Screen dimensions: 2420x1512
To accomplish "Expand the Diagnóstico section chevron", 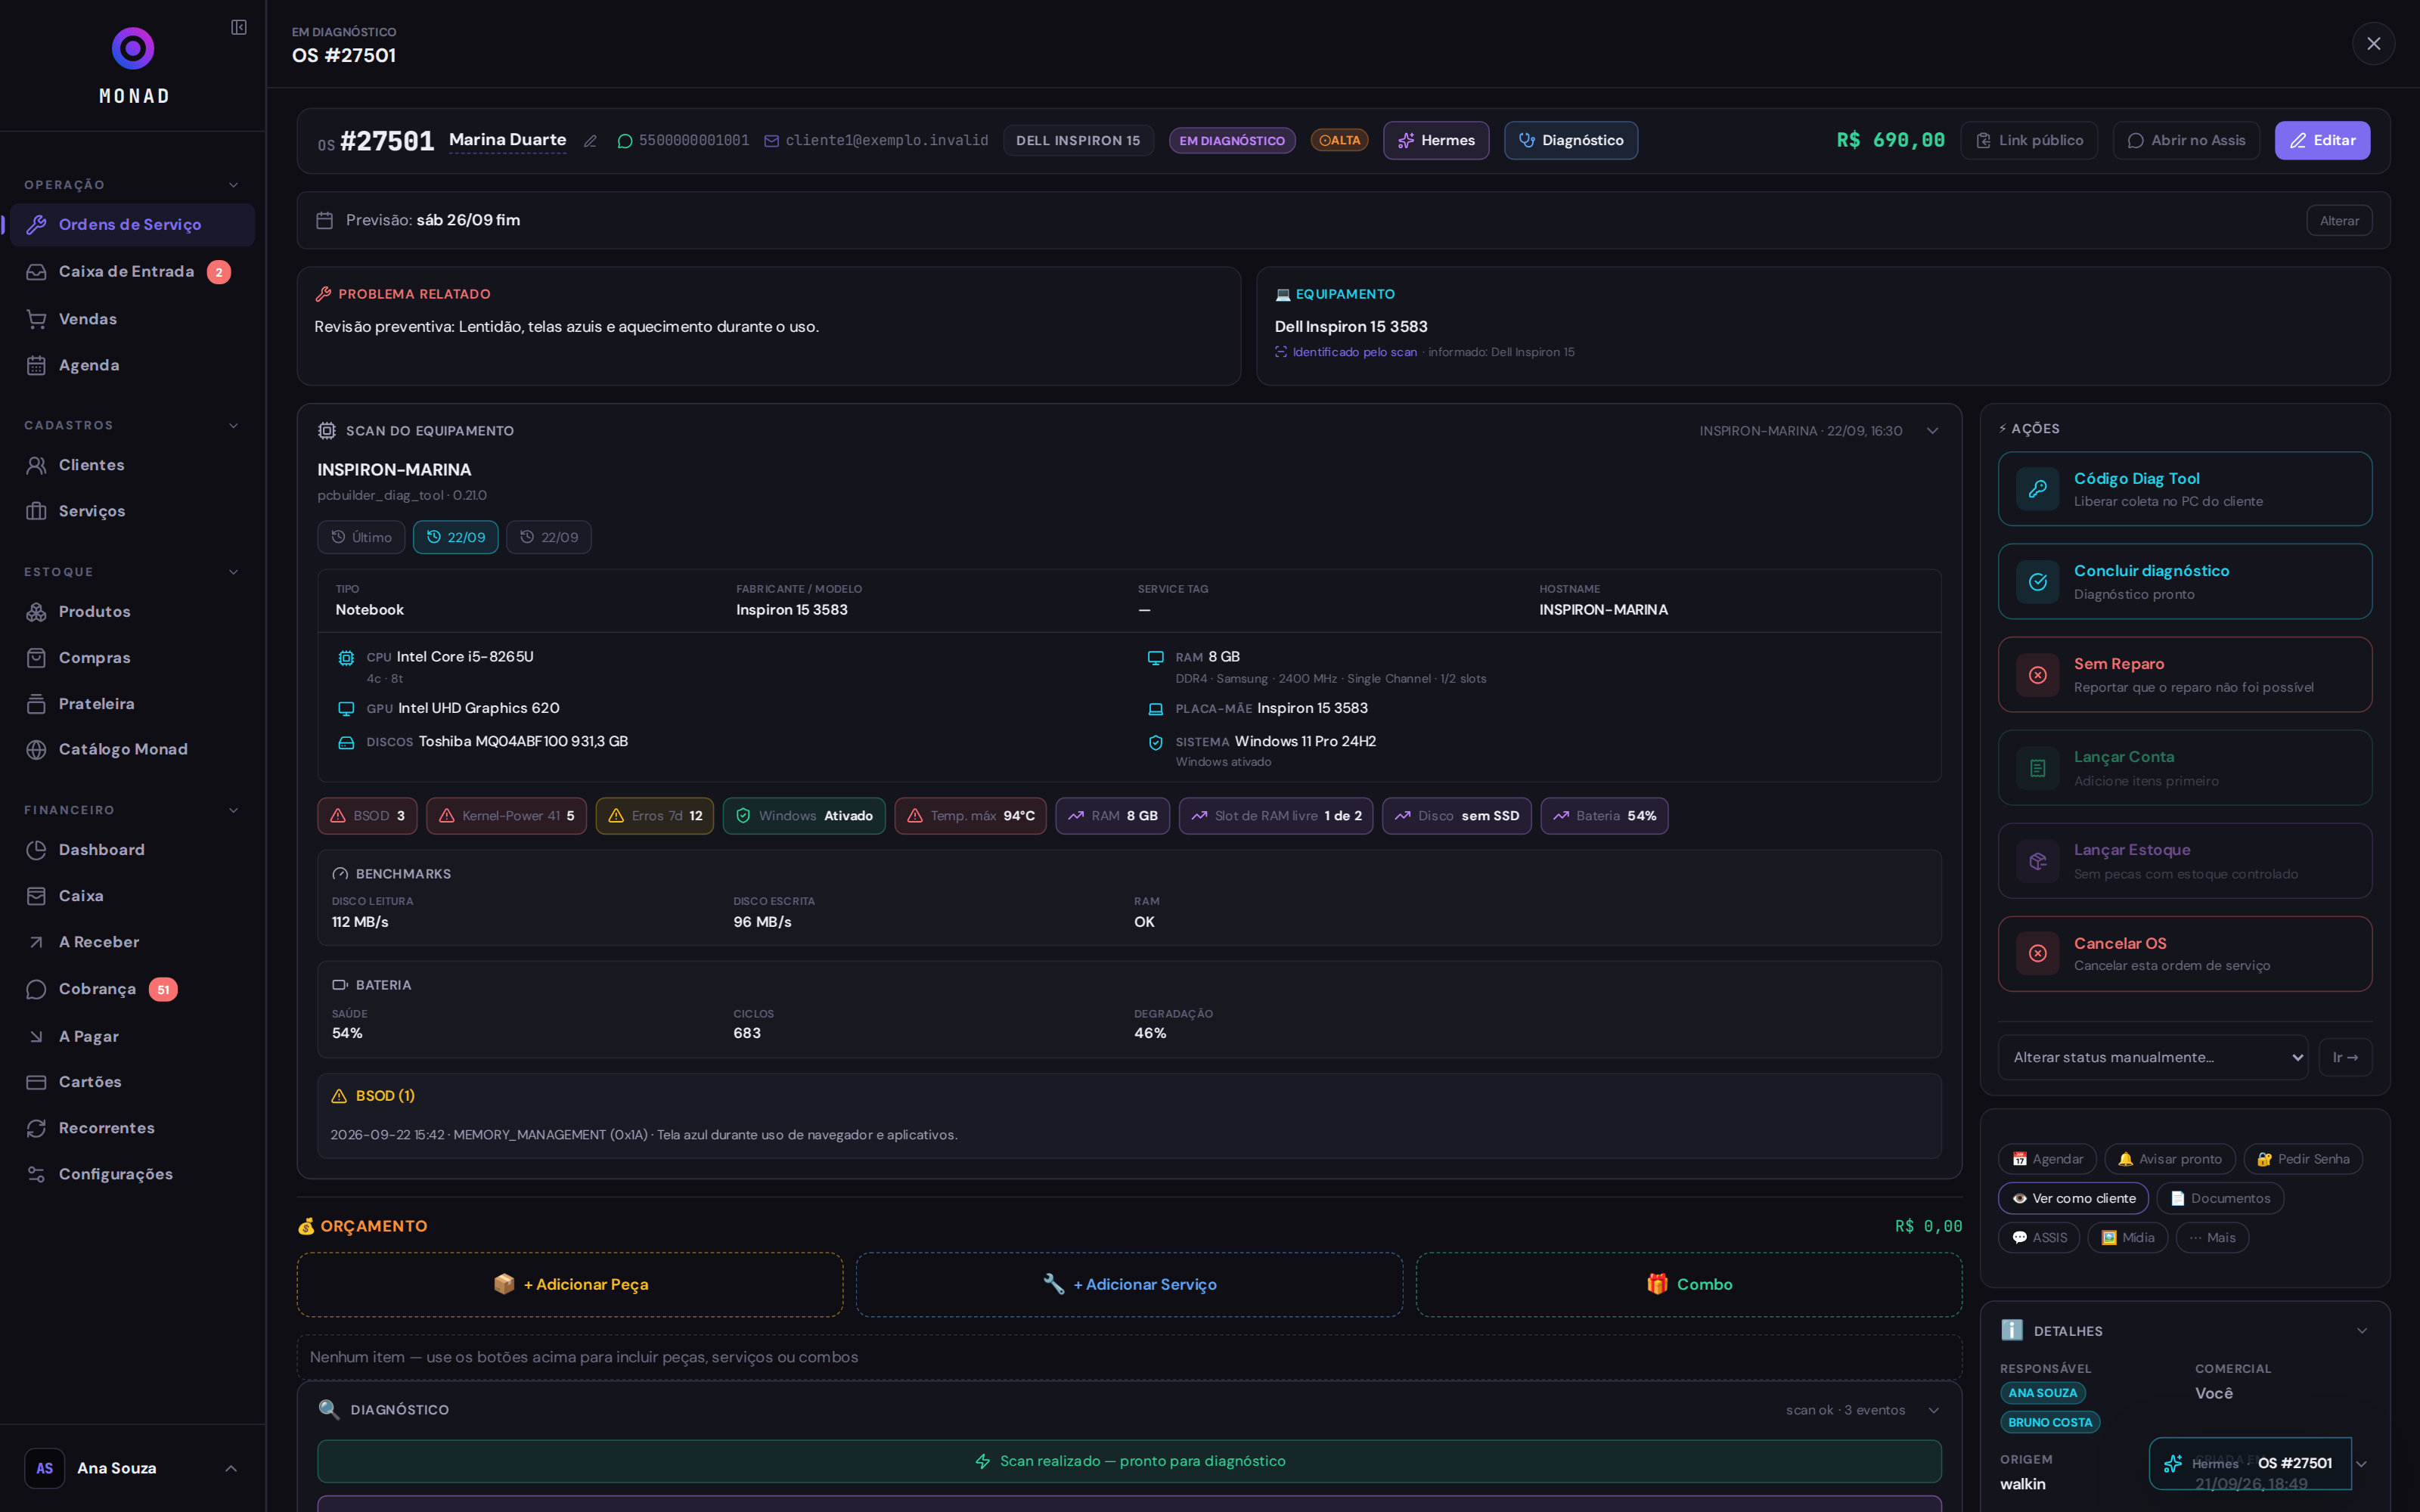I will coord(1933,1410).
